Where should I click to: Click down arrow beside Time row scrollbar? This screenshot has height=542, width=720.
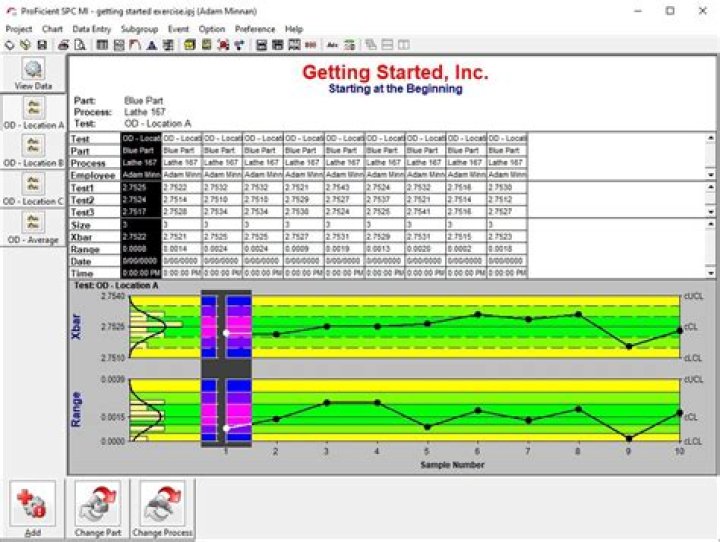coord(710,273)
